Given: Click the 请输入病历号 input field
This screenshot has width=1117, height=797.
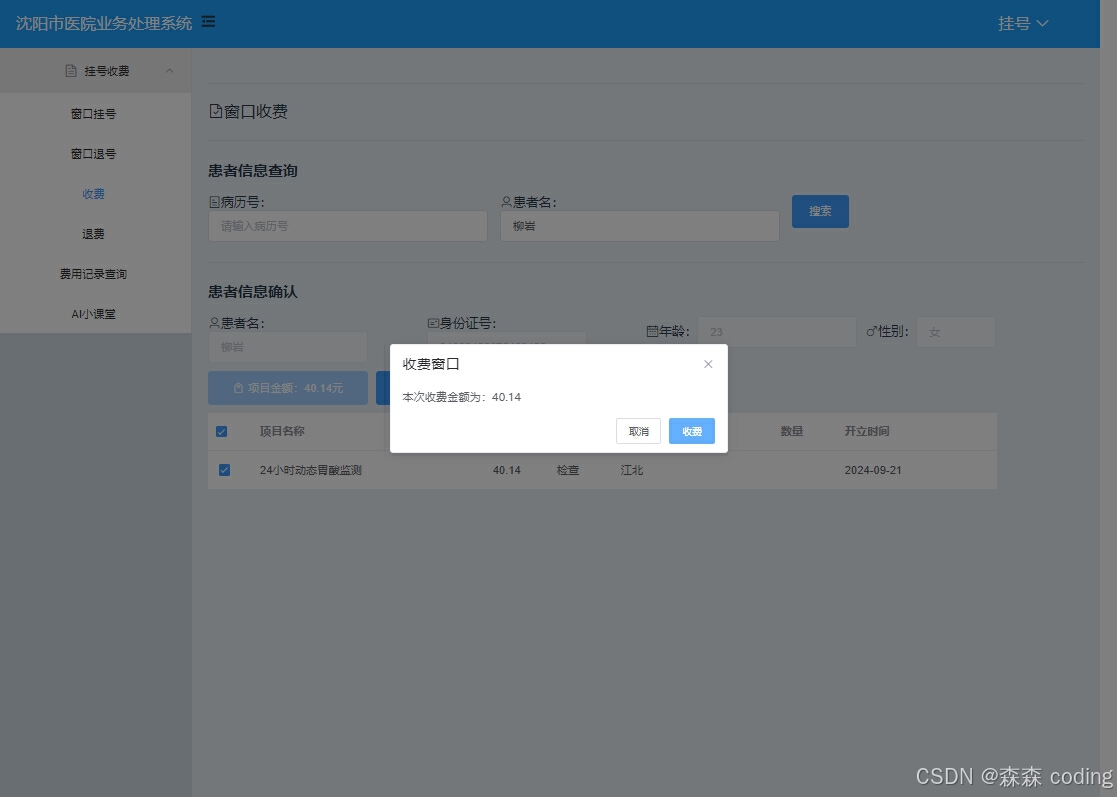Looking at the screenshot, I should pos(347,225).
